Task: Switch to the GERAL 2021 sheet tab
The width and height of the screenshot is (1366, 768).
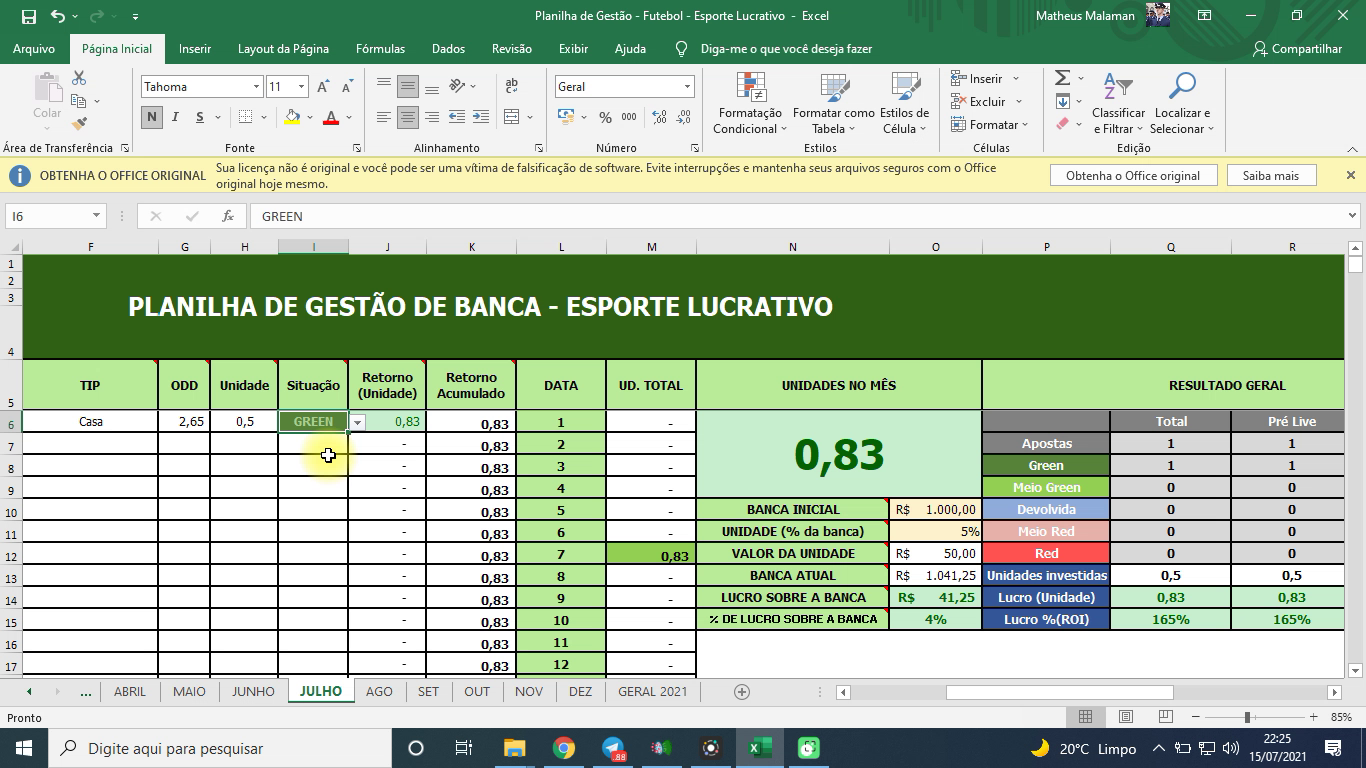Action: tap(652, 691)
